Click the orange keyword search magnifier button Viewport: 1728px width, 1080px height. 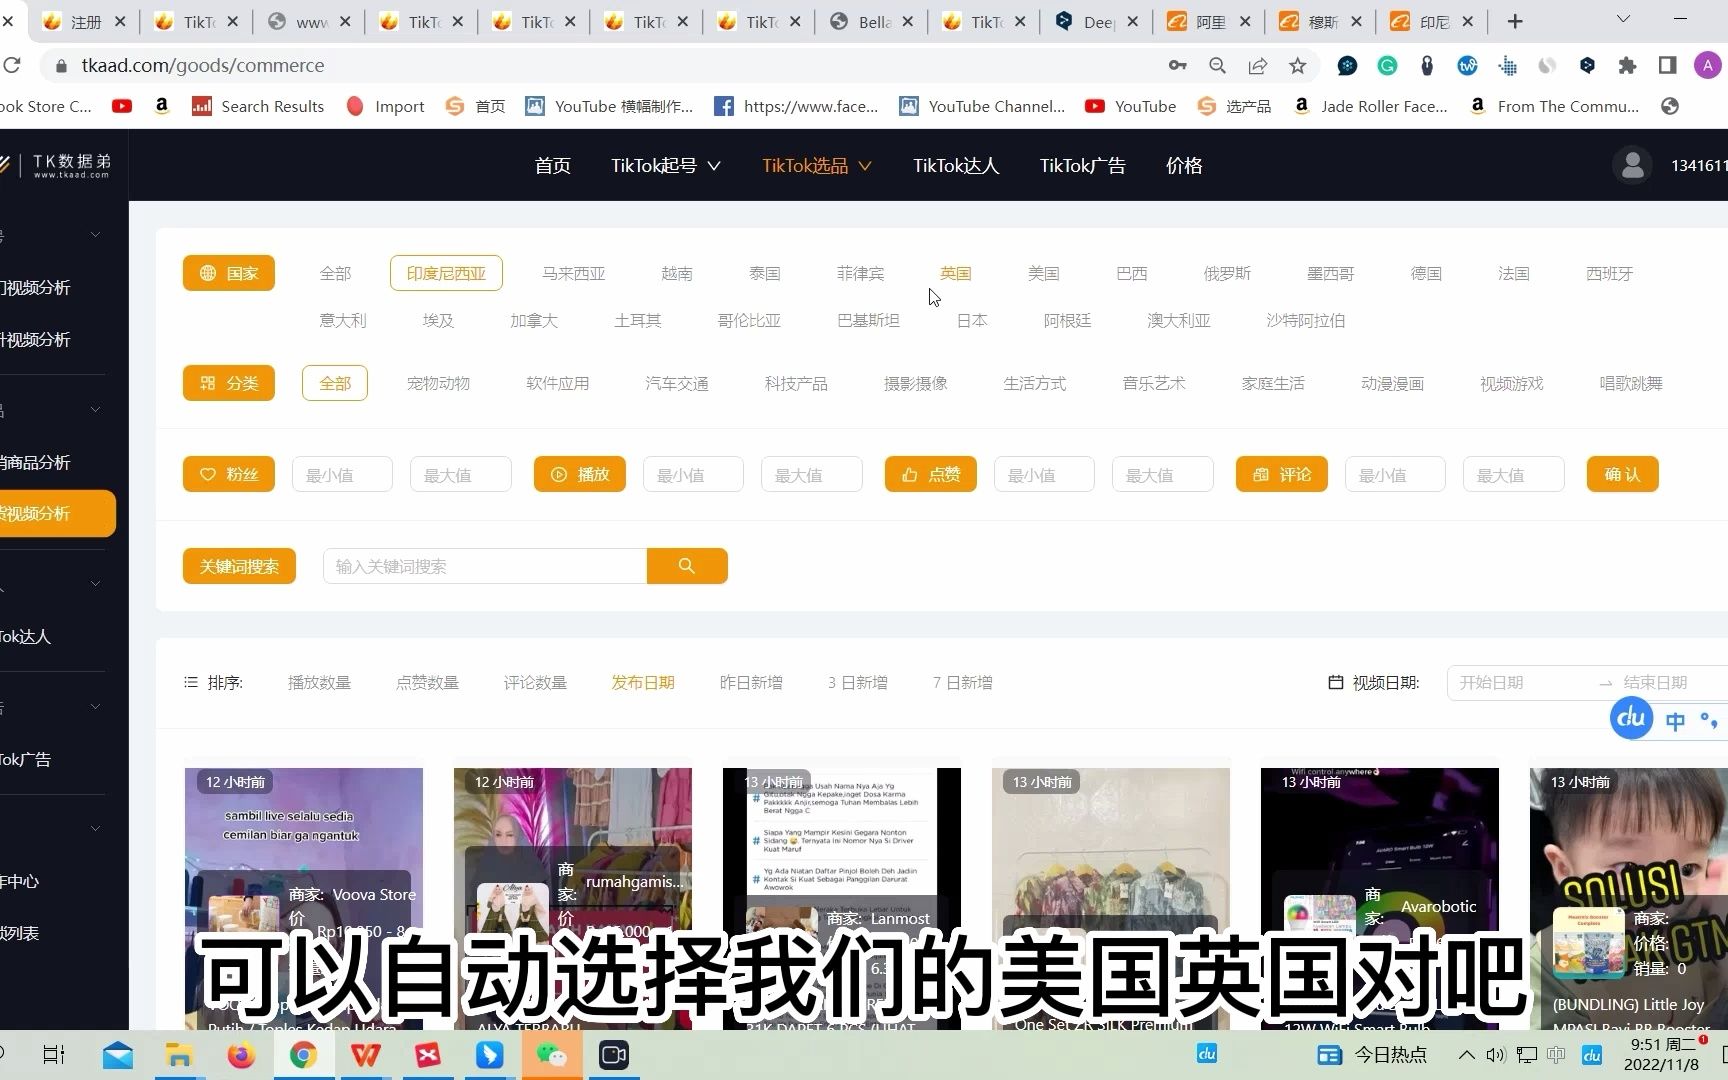pyautogui.click(x=686, y=566)
